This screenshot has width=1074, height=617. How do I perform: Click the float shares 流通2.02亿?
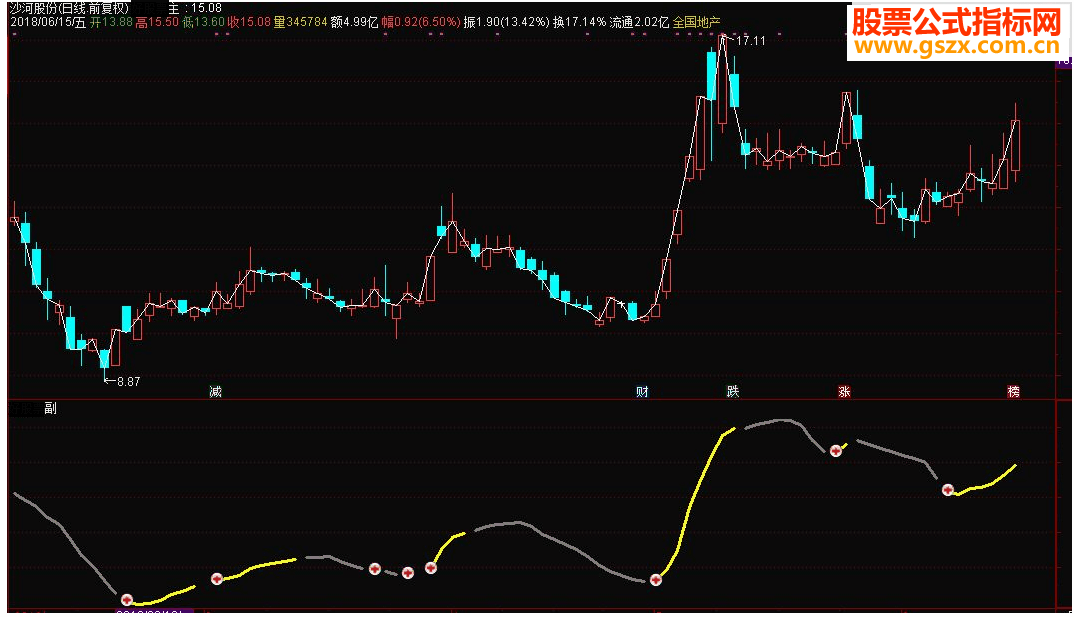pos(639,22)
